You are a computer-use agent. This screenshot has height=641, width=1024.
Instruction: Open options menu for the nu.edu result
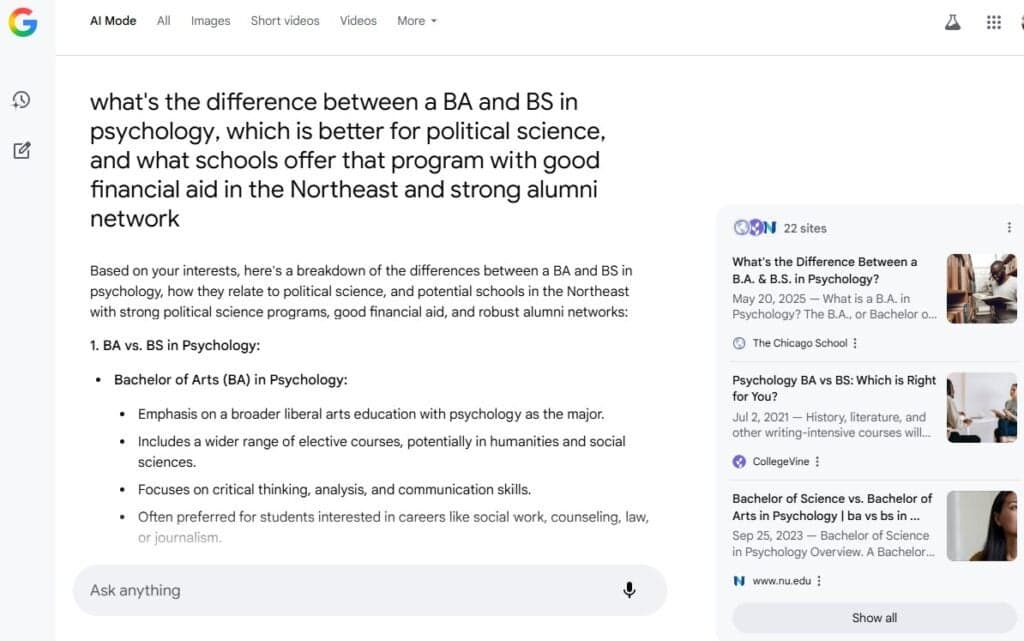pos(822,580)
